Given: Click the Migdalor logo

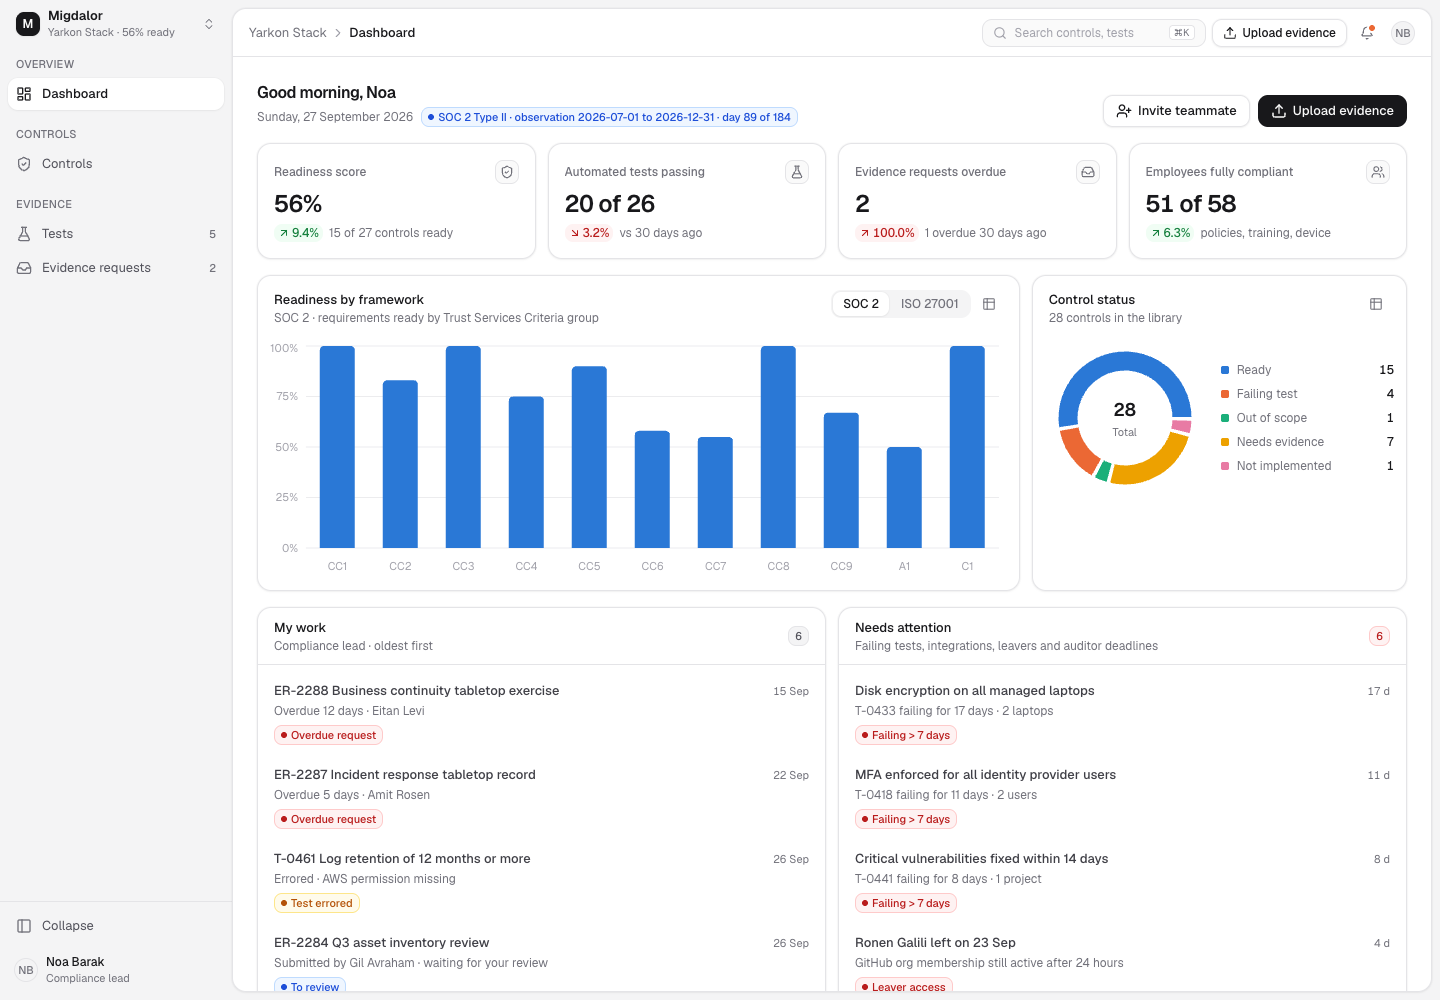Looking at the screenshot, I should pos(28,24).
